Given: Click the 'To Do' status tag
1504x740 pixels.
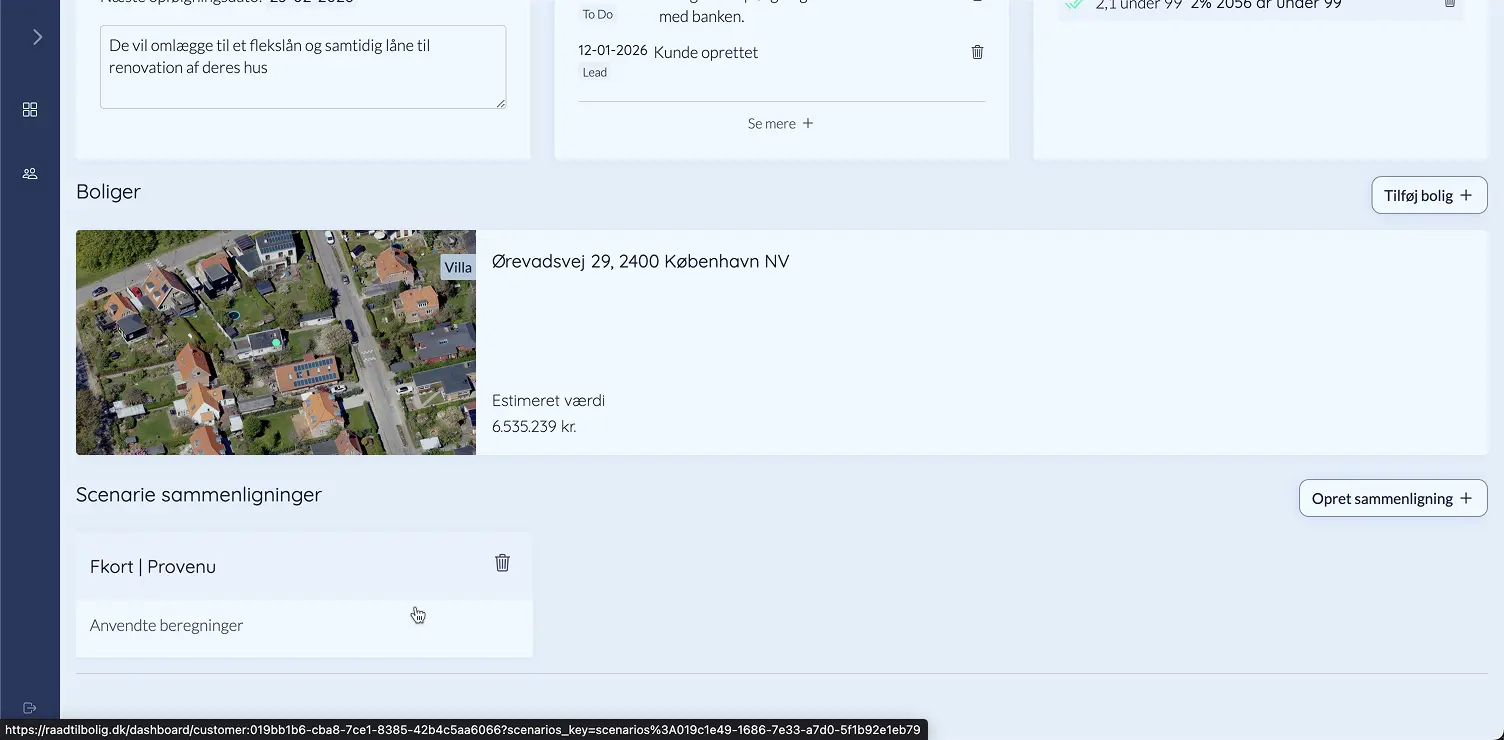Looking at the screenshot, I should click(x=598, y=15).
